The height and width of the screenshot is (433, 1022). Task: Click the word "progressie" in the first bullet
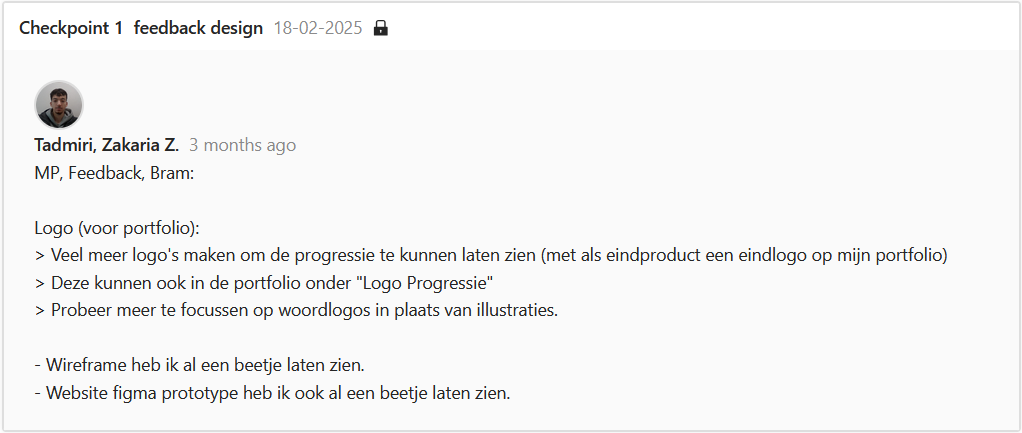click(347, 255)
